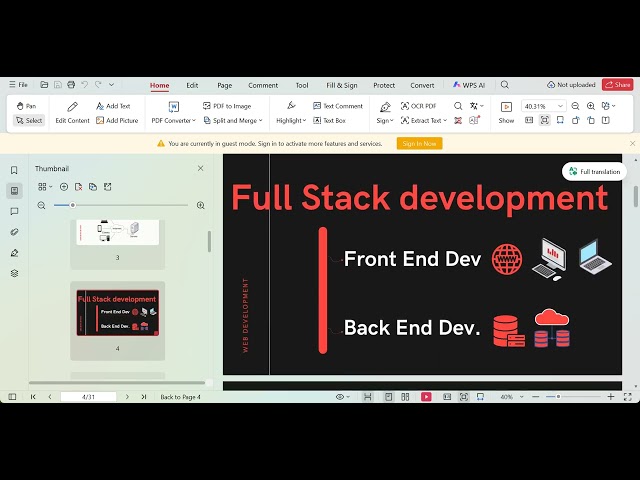Open the Comments sidebar panel

[14, 211]
